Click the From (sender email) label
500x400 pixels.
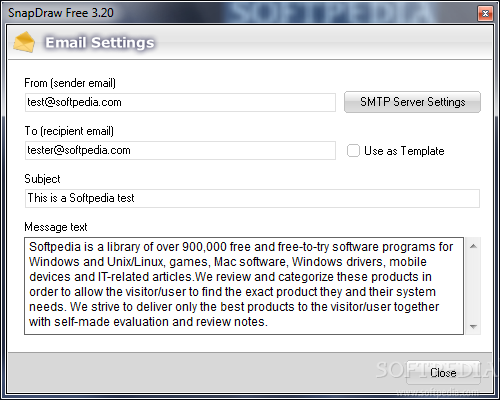pos(70,83)
